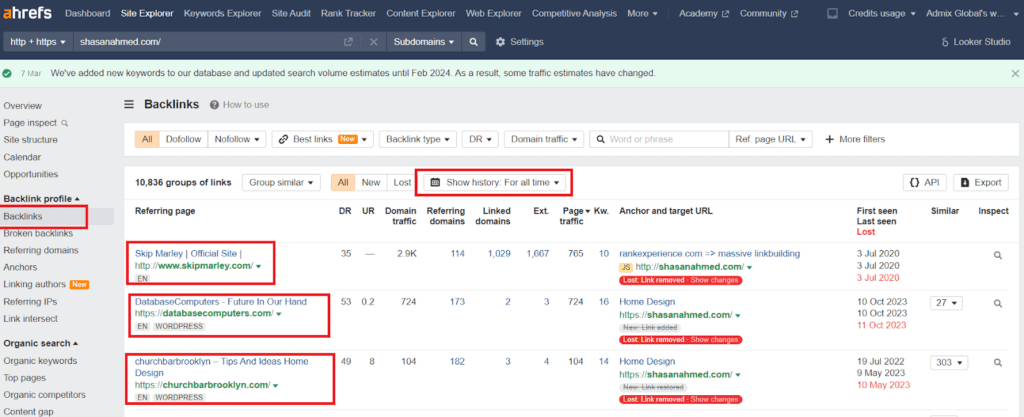Open Competitive Analysis in top navigation
Viewport: 1024px width, 417px height.
coord(574,13)
